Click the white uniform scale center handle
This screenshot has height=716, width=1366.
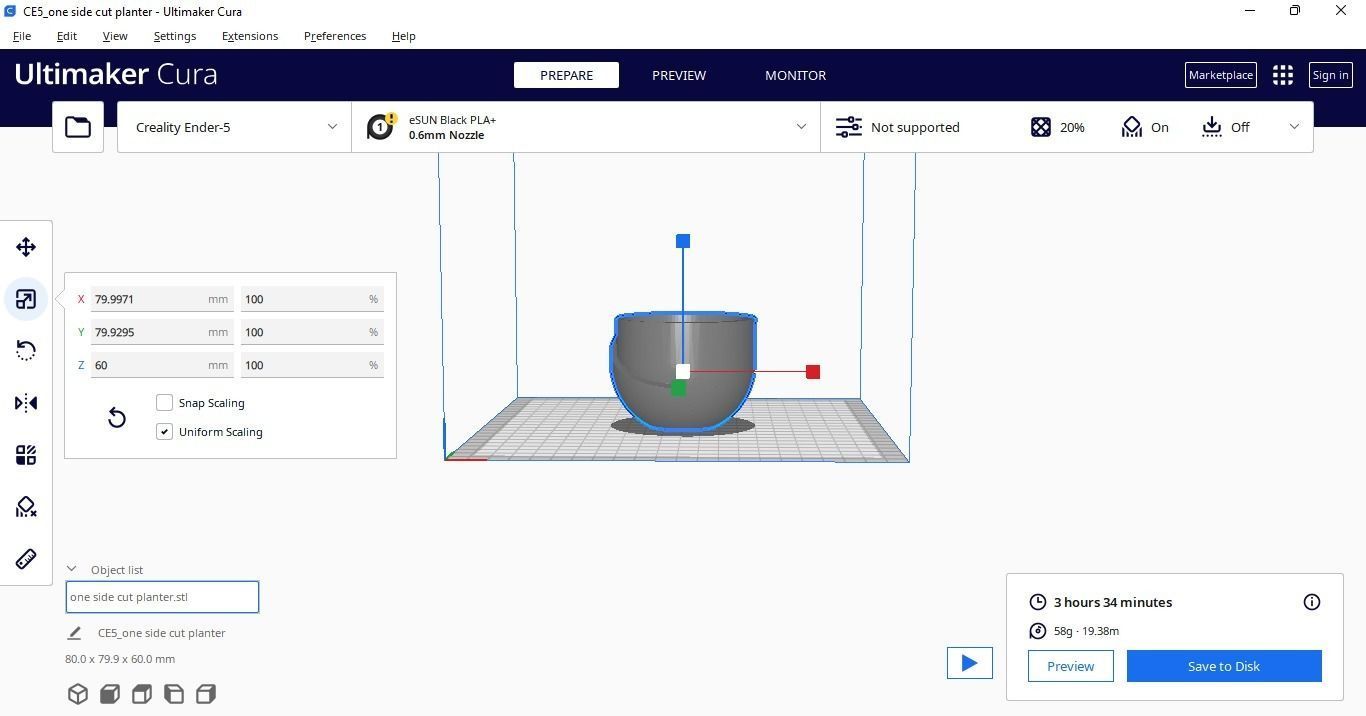683,372
